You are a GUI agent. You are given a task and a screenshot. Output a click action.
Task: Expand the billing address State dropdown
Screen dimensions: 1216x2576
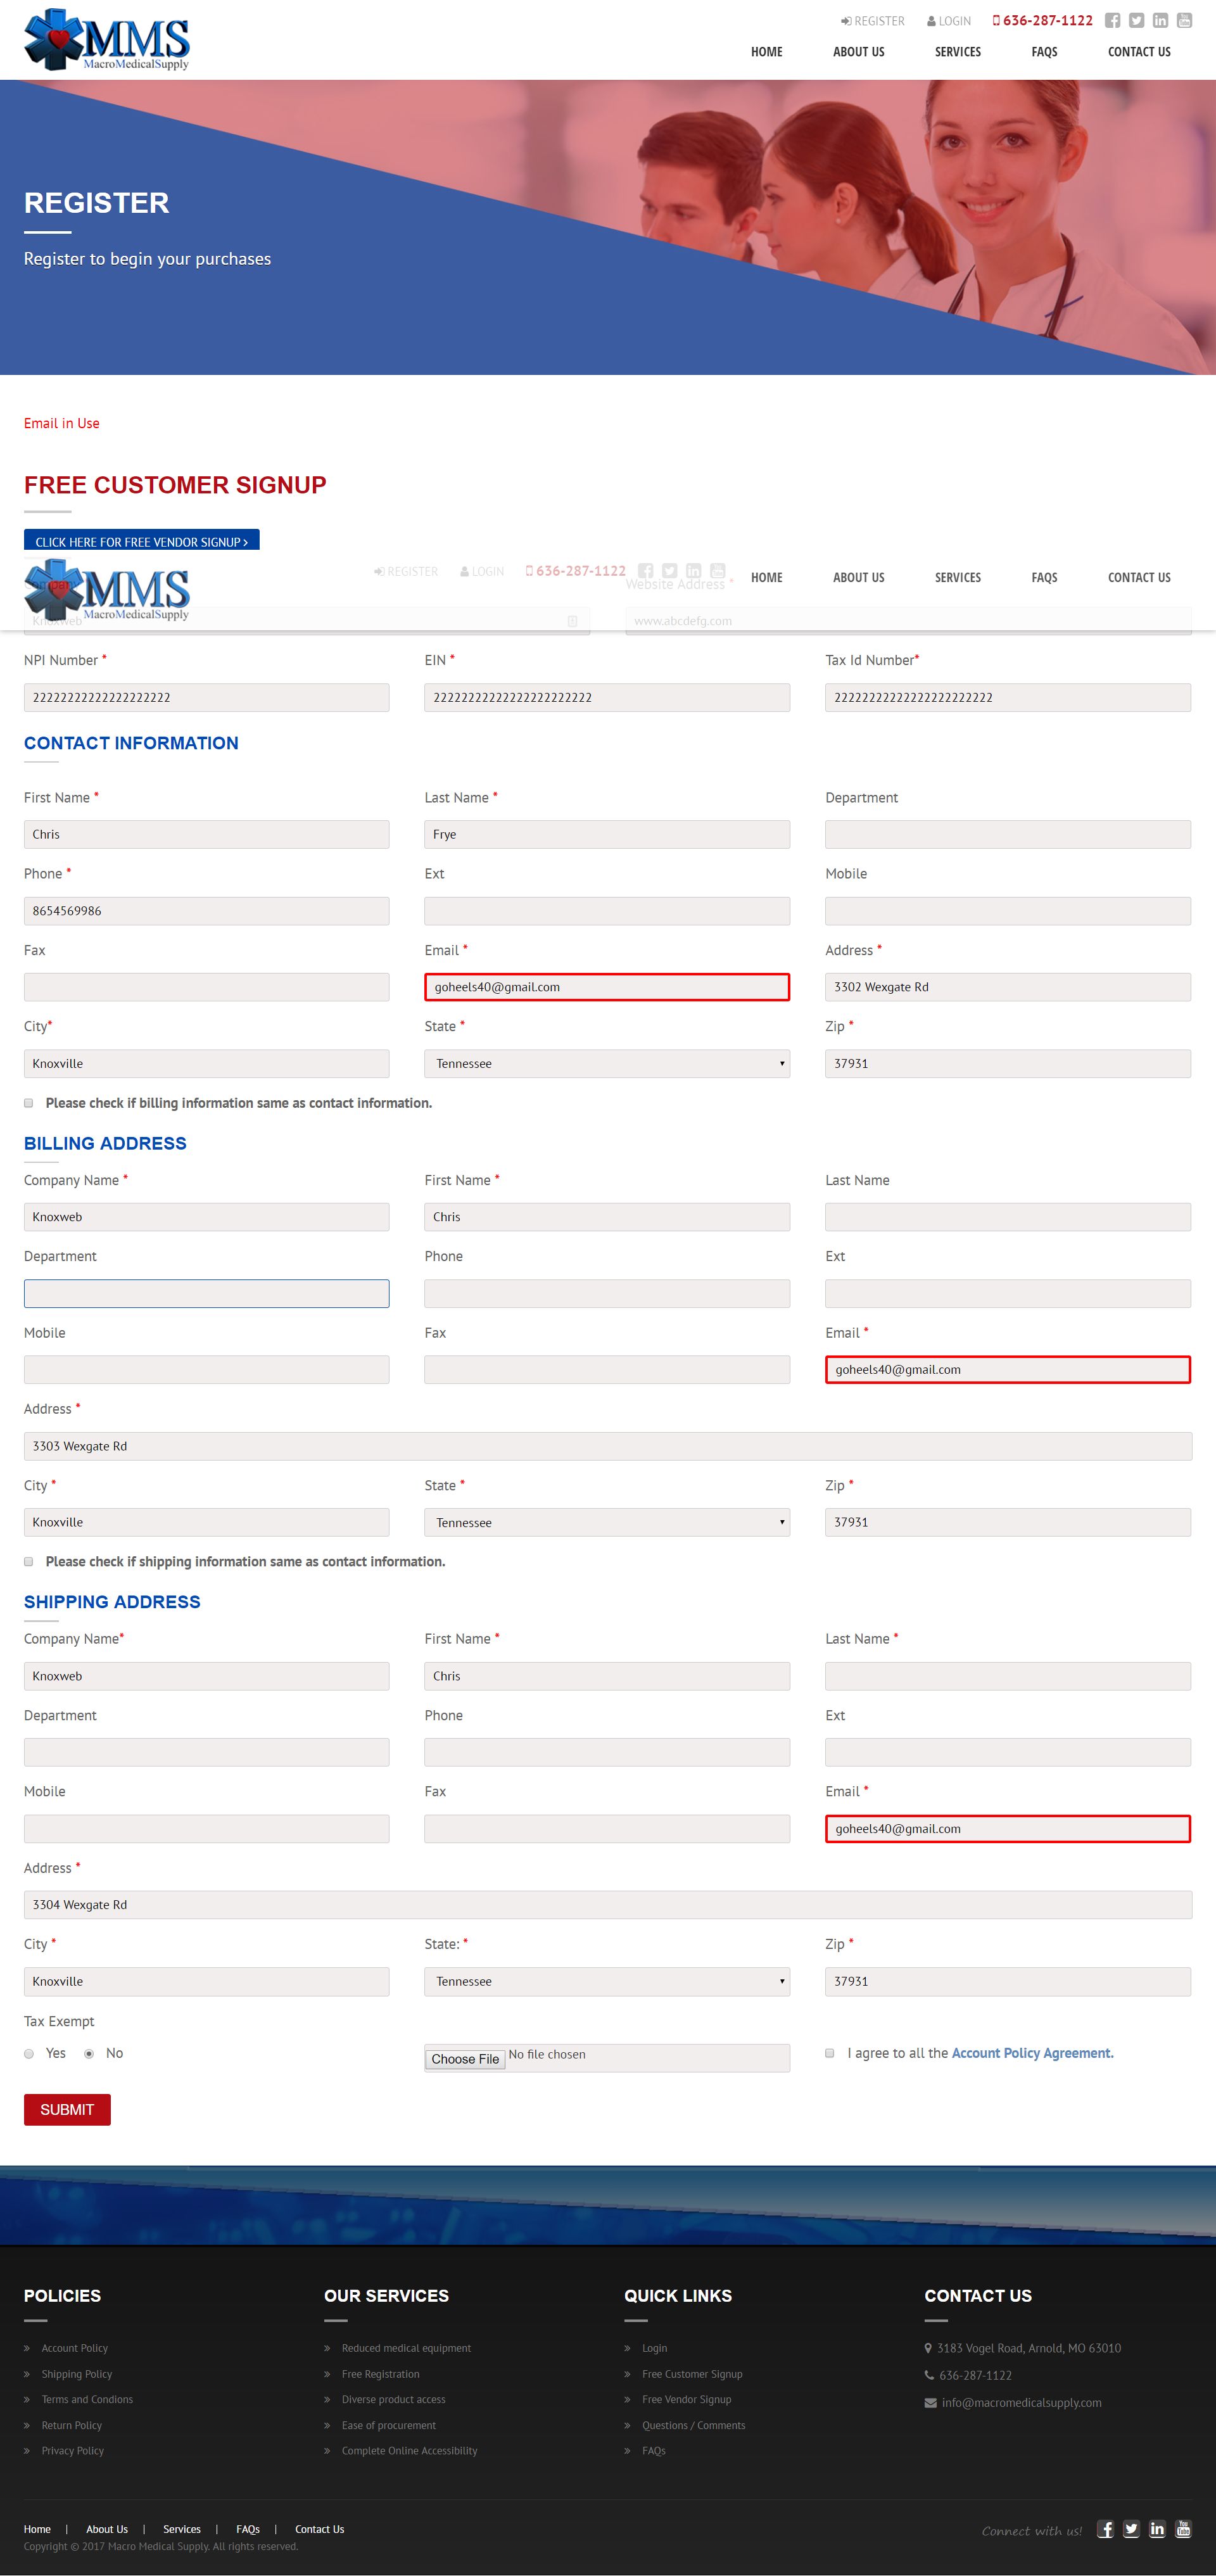(x=606, y=1522)
